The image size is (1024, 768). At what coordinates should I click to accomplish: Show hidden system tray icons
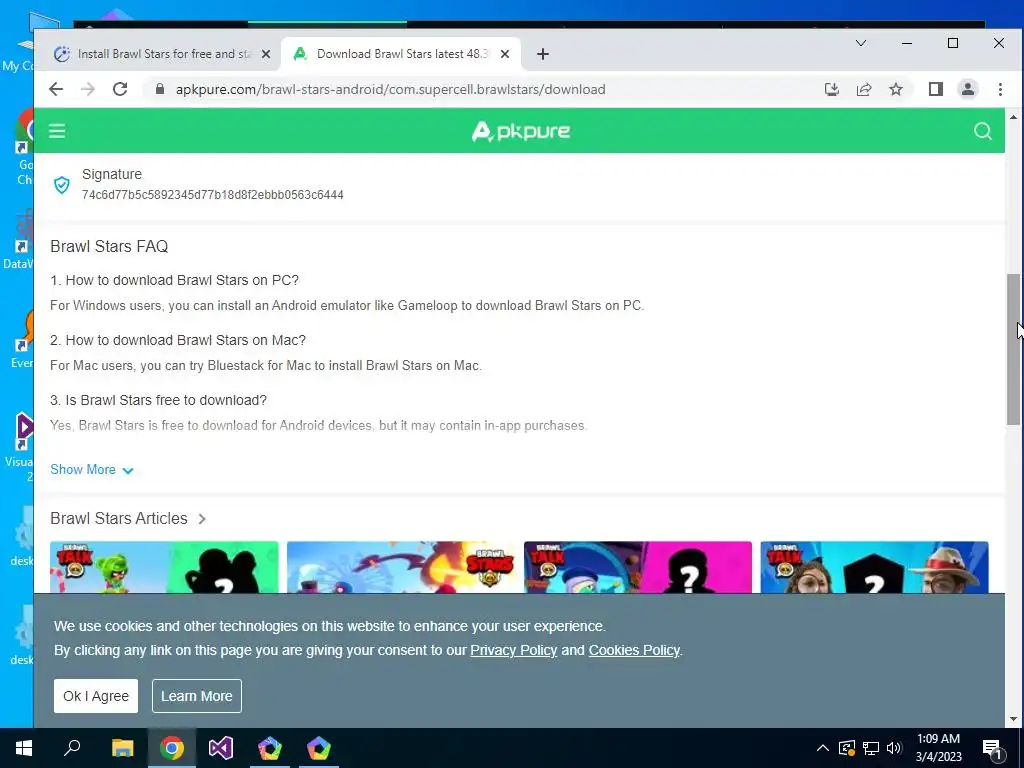823,748
